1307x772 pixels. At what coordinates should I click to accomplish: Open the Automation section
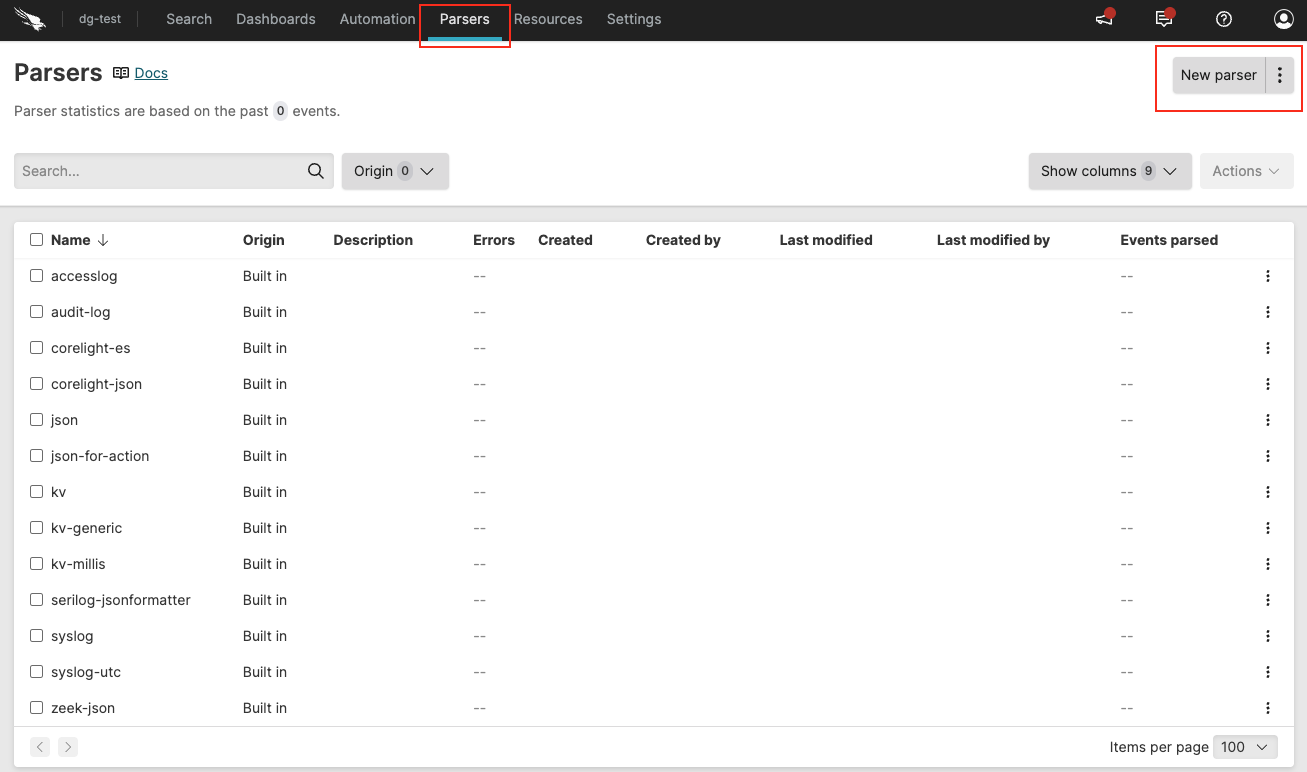pyautogui.click(x=377, y=19)
